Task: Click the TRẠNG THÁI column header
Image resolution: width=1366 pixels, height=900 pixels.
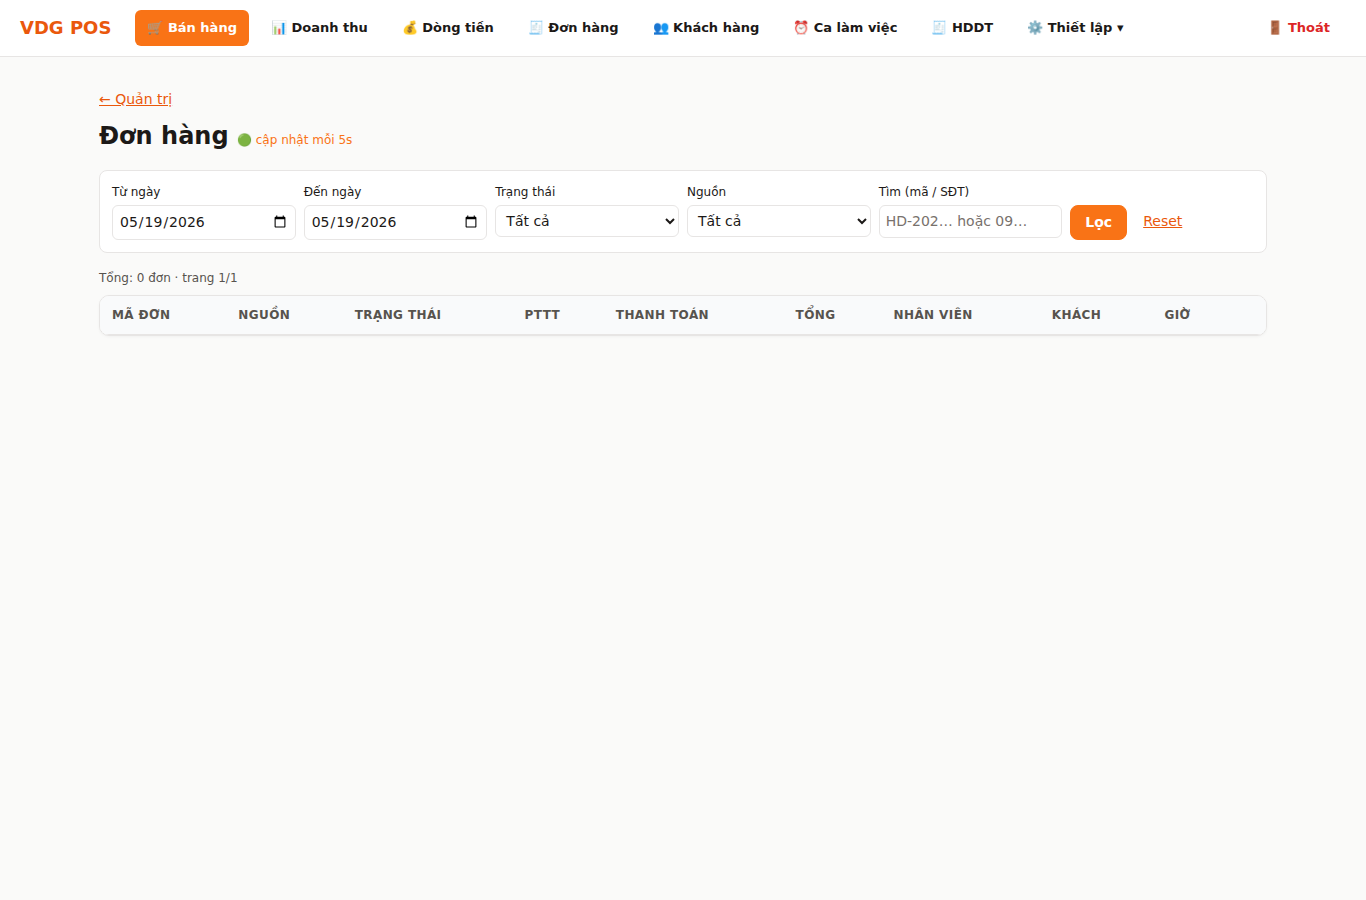Action: 398,315
